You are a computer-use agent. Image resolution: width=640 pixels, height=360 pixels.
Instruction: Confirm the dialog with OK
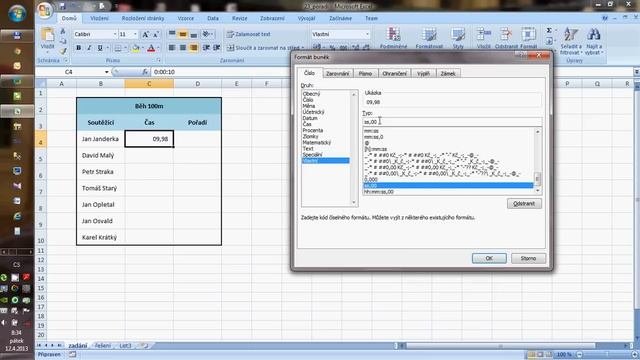489,258
